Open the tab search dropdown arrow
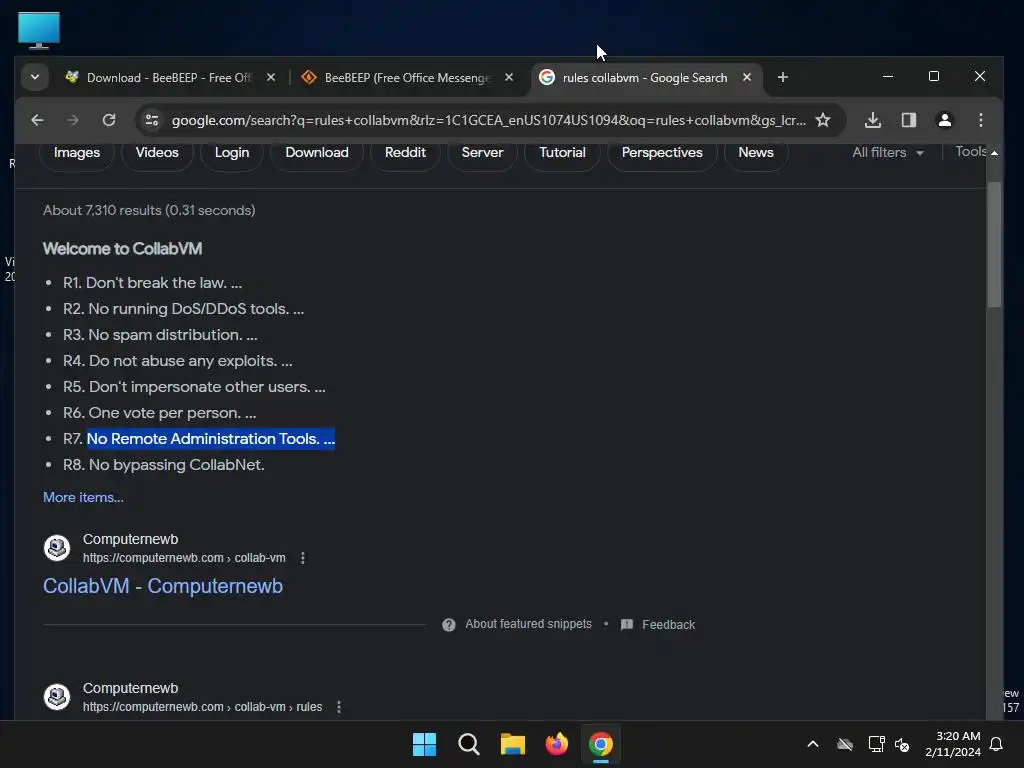Screen dimensions: 1024x768 [x=35, y=77]
